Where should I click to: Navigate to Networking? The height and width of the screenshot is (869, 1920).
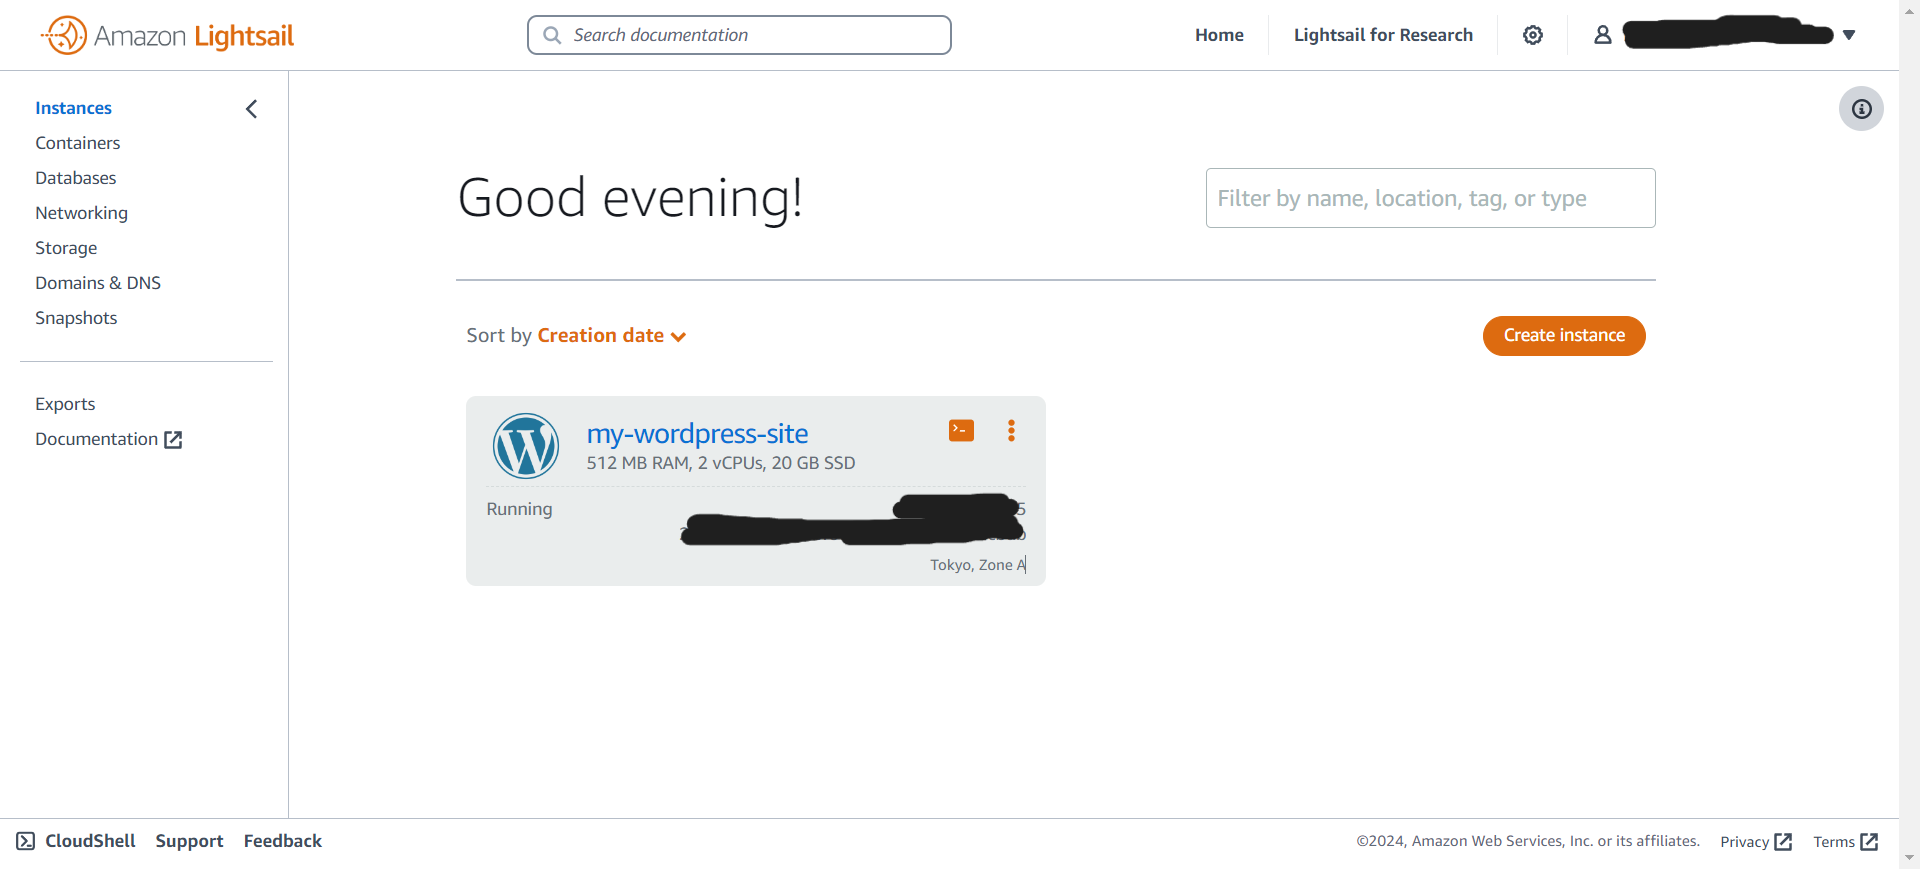pyautogui.click(x=82, y=213)
